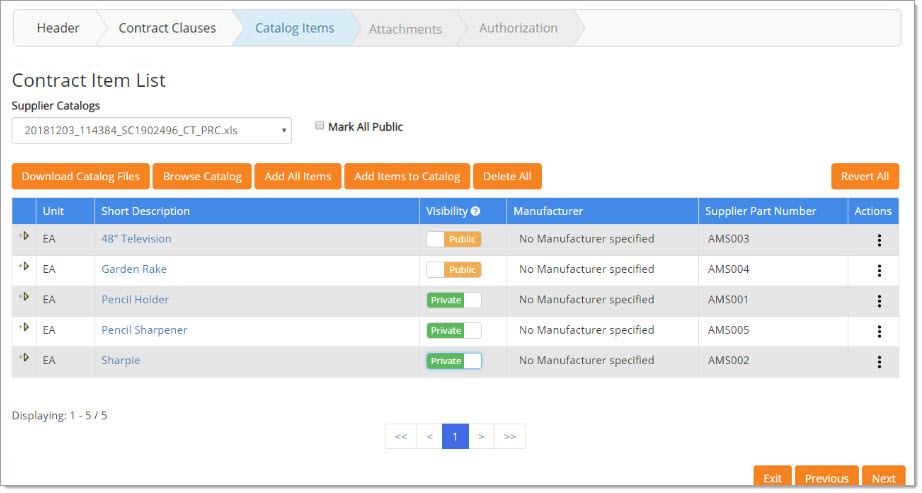Toggle 48" Television visibility from Public
The height and width of the screenshot is (493, 922).
click(453, 240)
